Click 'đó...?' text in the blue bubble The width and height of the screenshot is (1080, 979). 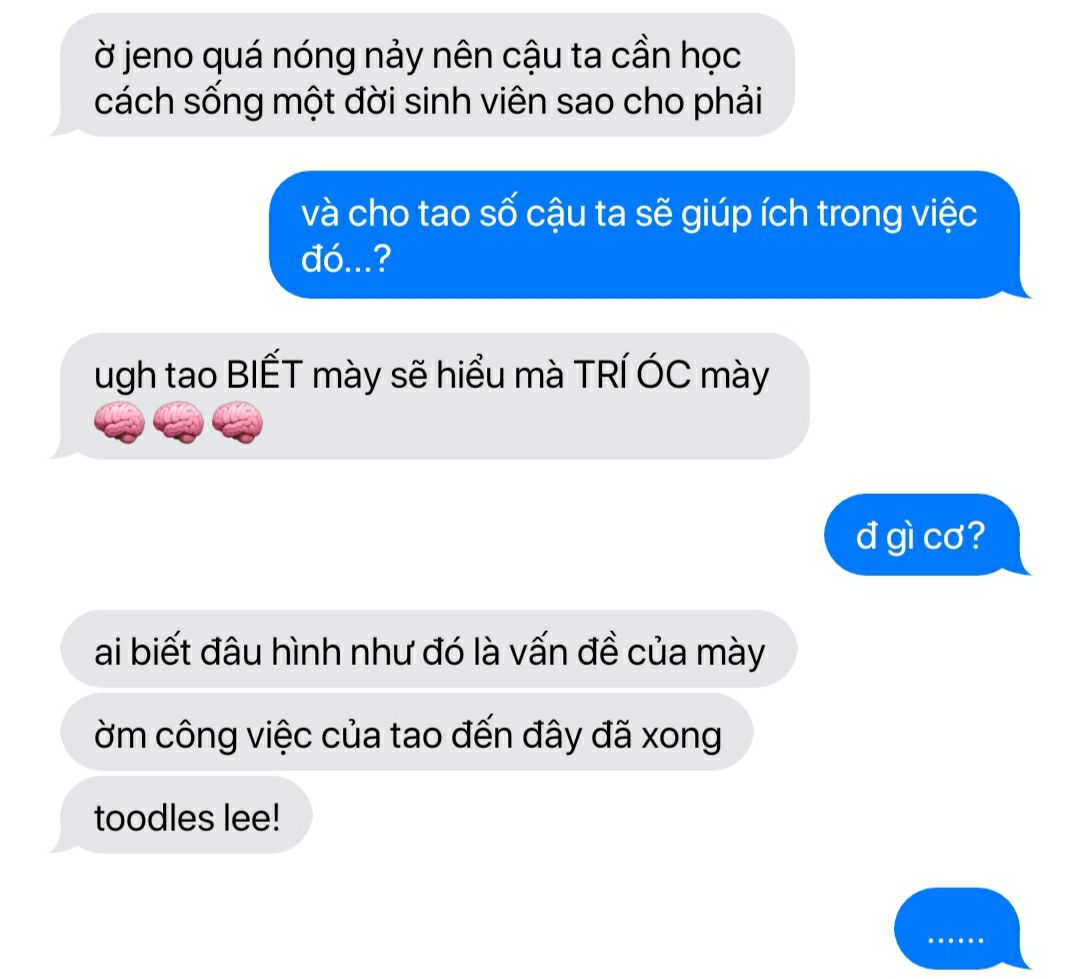point(346,260)
